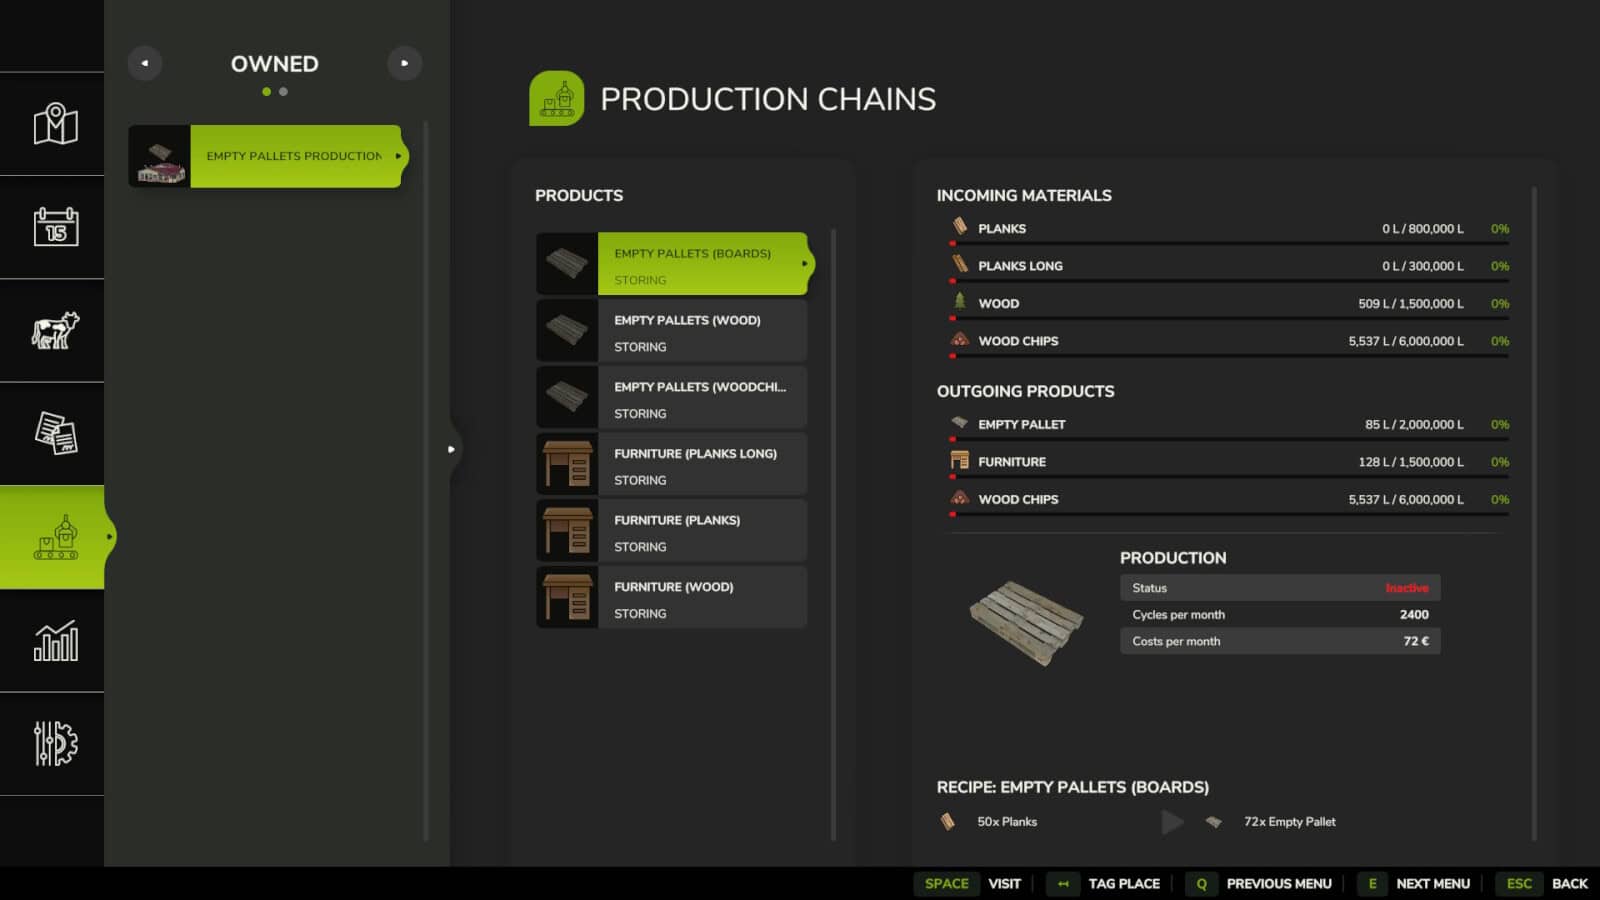Toggle Empty Pallets (Wood) production
The width and height of the screenshot is (1600, 900).
[x=701, y=331]
